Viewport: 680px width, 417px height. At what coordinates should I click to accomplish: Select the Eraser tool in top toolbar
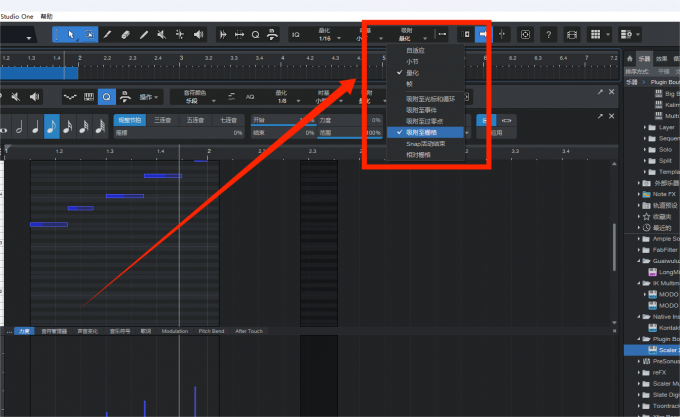pyautogui.click(x=126, y=34)
